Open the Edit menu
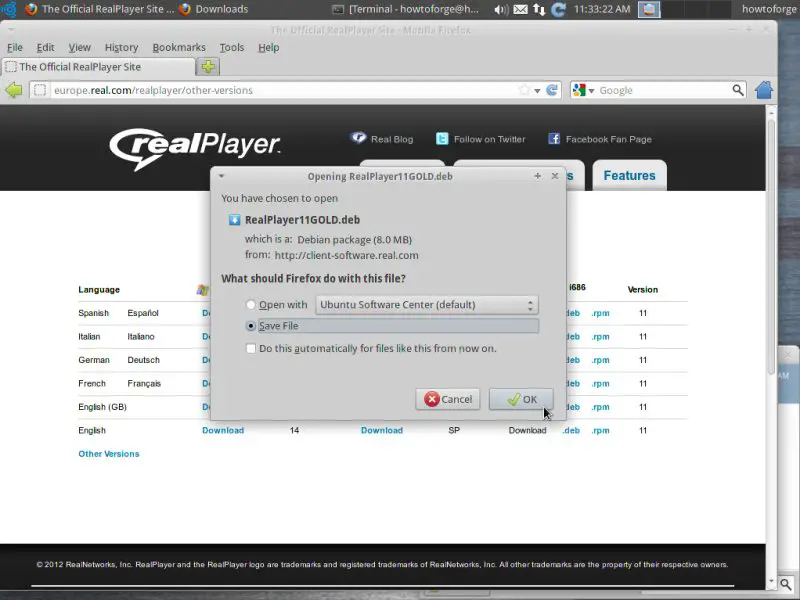 coord(45,47)
